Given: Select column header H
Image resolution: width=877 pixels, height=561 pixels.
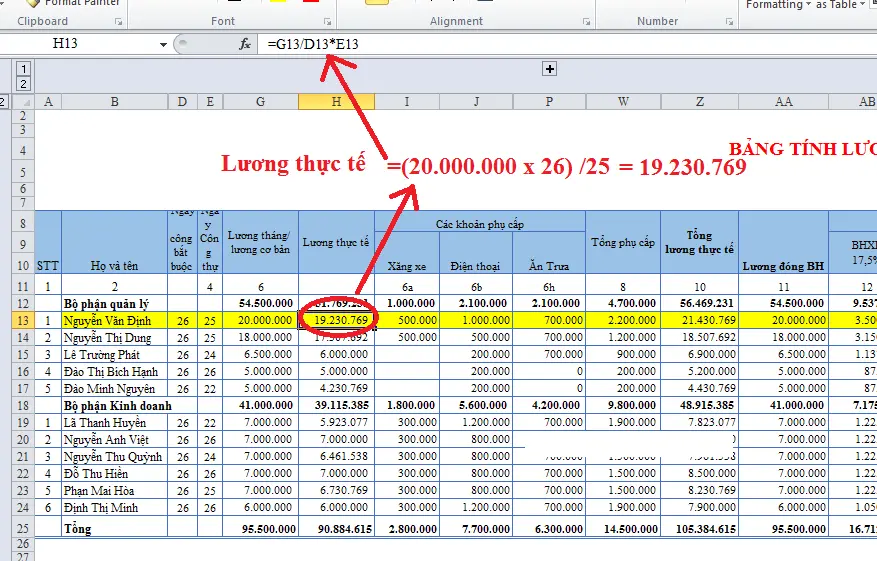Looking at the screenshot, I should point(336,102).
